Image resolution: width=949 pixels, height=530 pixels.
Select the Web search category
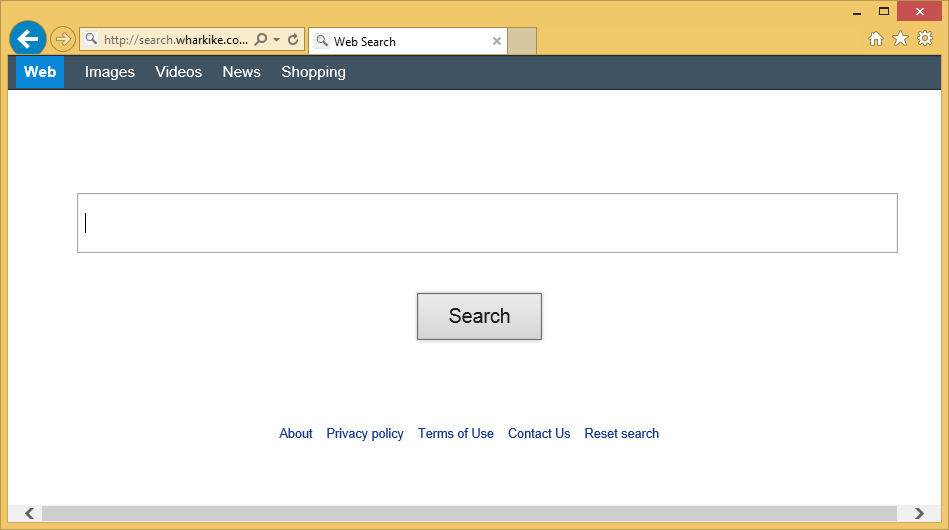point(40,72)
